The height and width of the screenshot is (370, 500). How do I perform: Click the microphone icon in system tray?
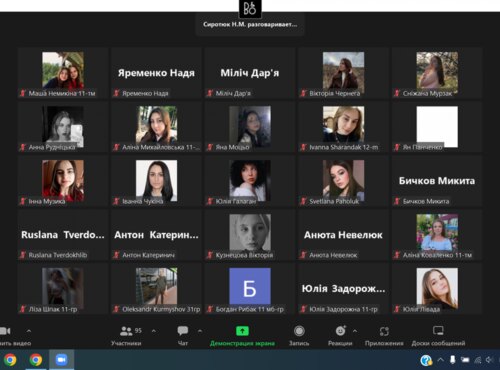click(x=452, y=360)
